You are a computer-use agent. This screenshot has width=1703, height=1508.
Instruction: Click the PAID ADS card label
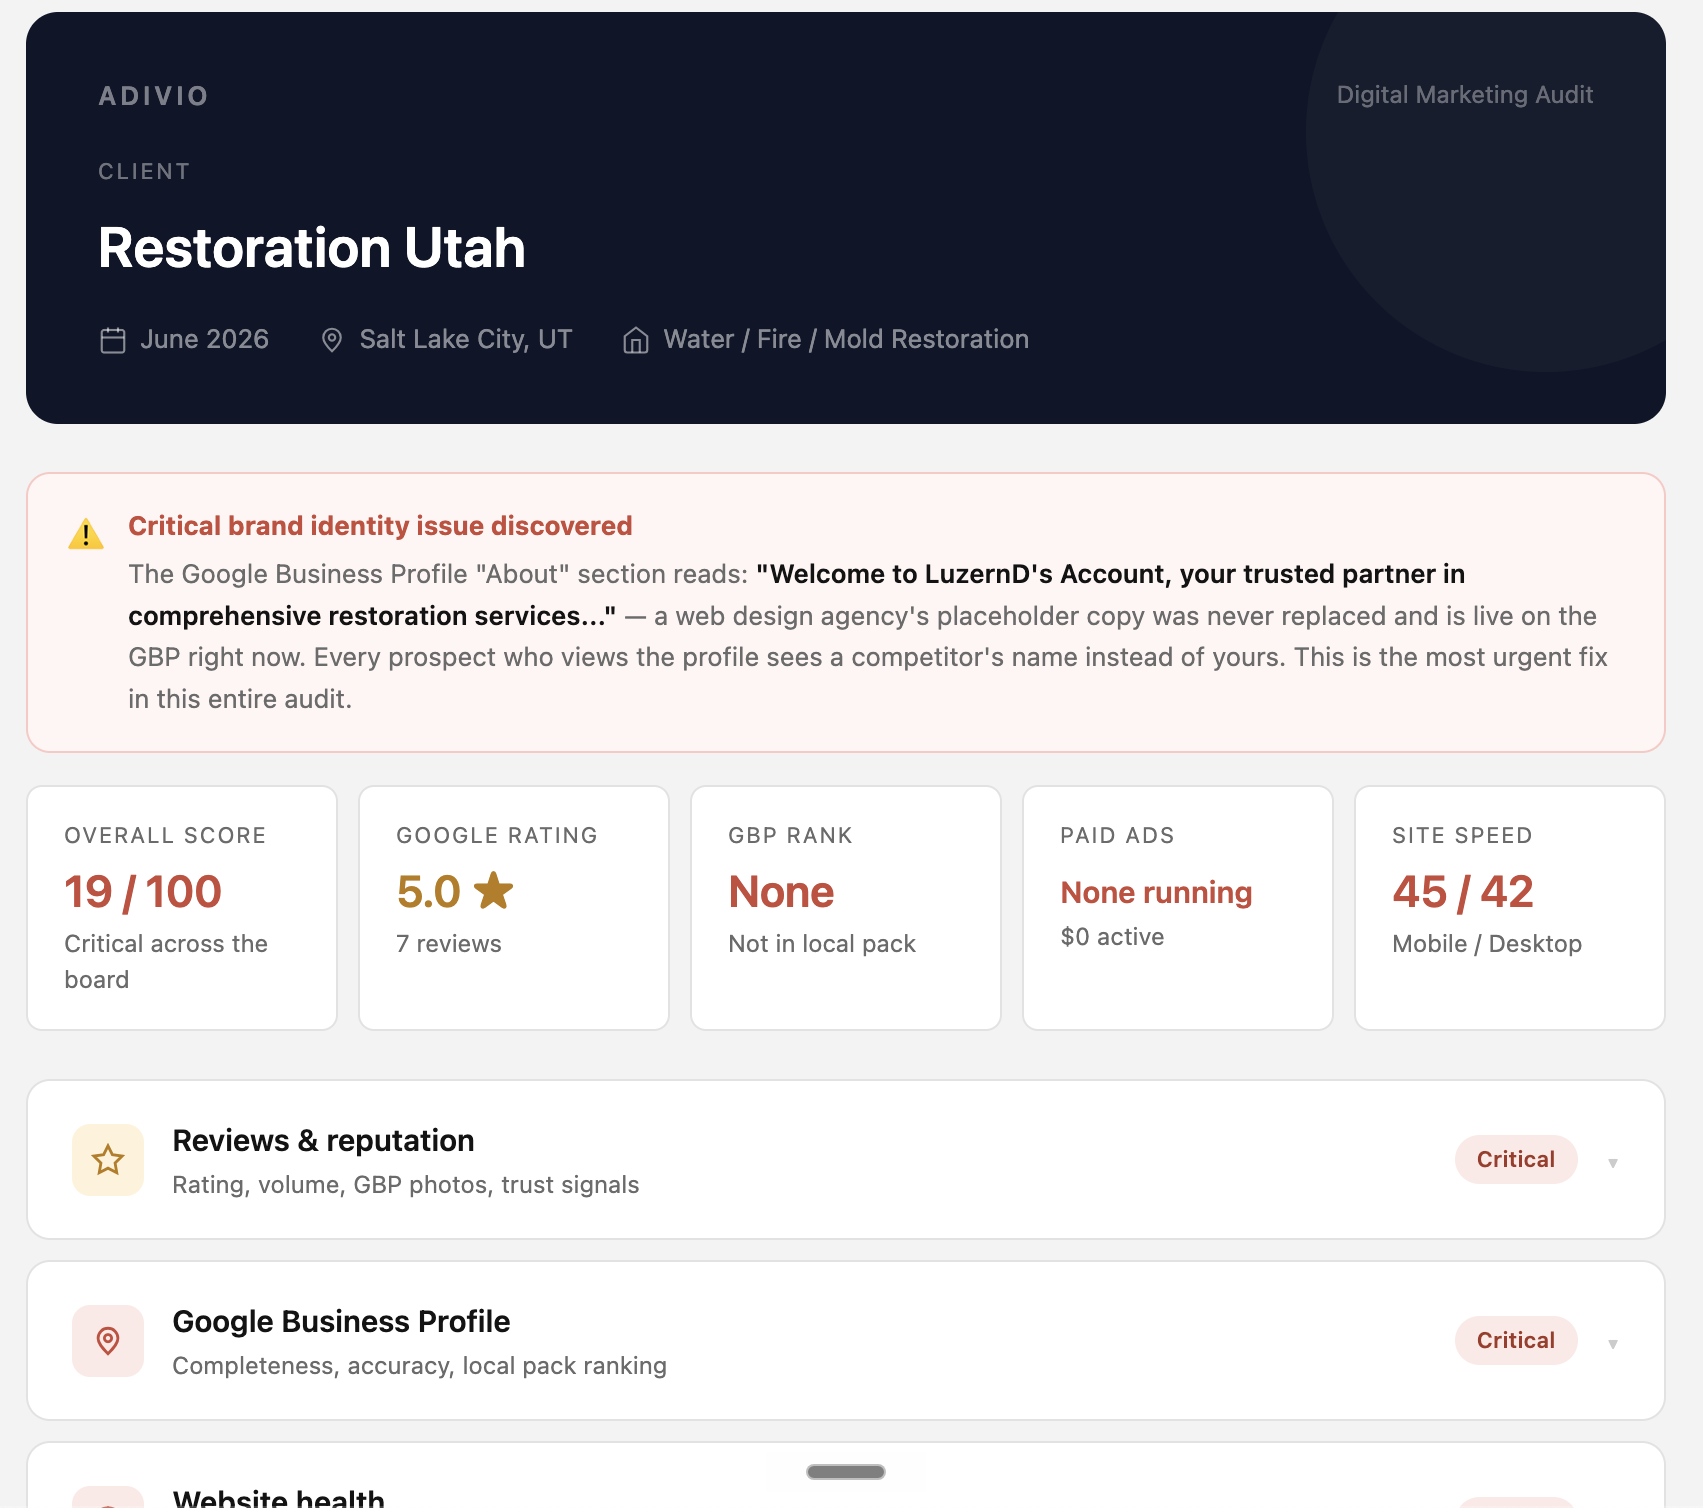pos(1117,836)
